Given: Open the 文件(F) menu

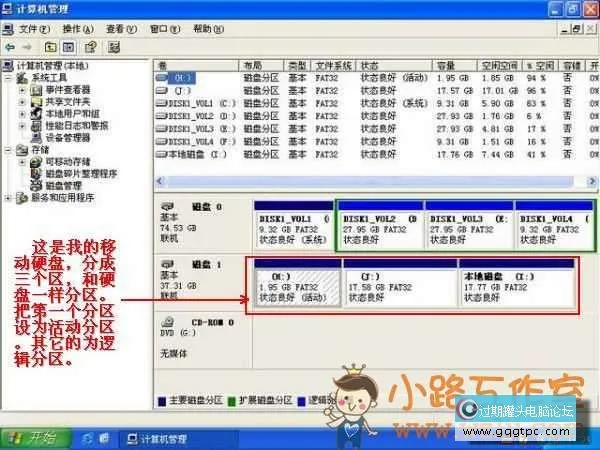Looking at the screenshot, I should (x=34, y=29).
